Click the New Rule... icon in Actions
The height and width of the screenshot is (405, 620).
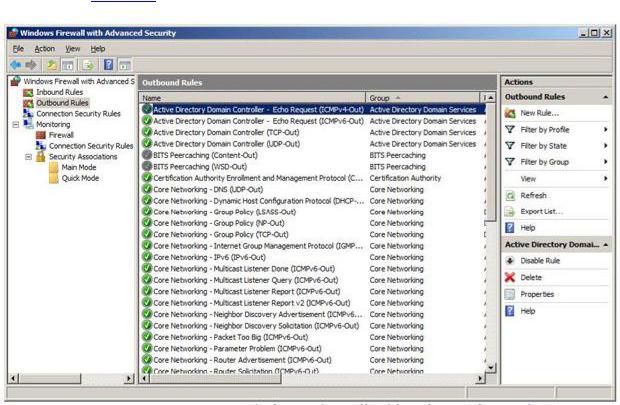[510, 114]
